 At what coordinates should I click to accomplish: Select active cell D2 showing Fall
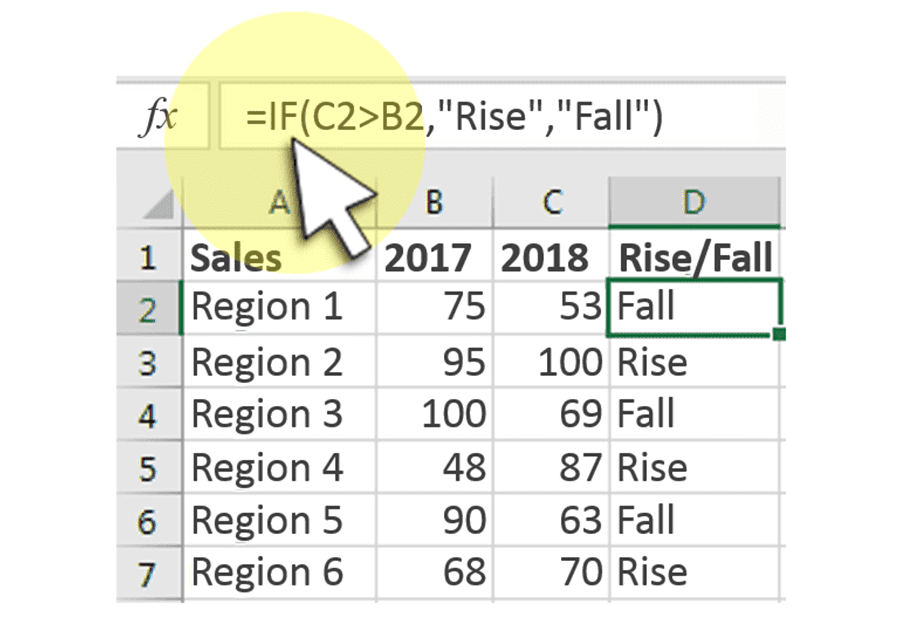click(693, 307)
